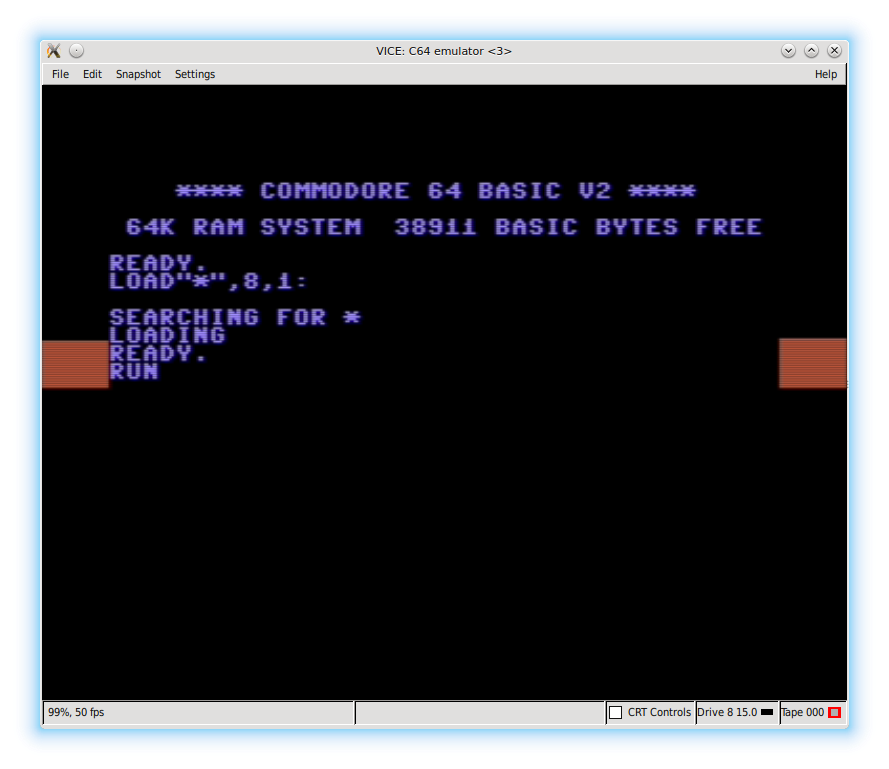Close the VICE C64 emulator window
This screenshot has height=769, width=889.
[x=834, y=51]
